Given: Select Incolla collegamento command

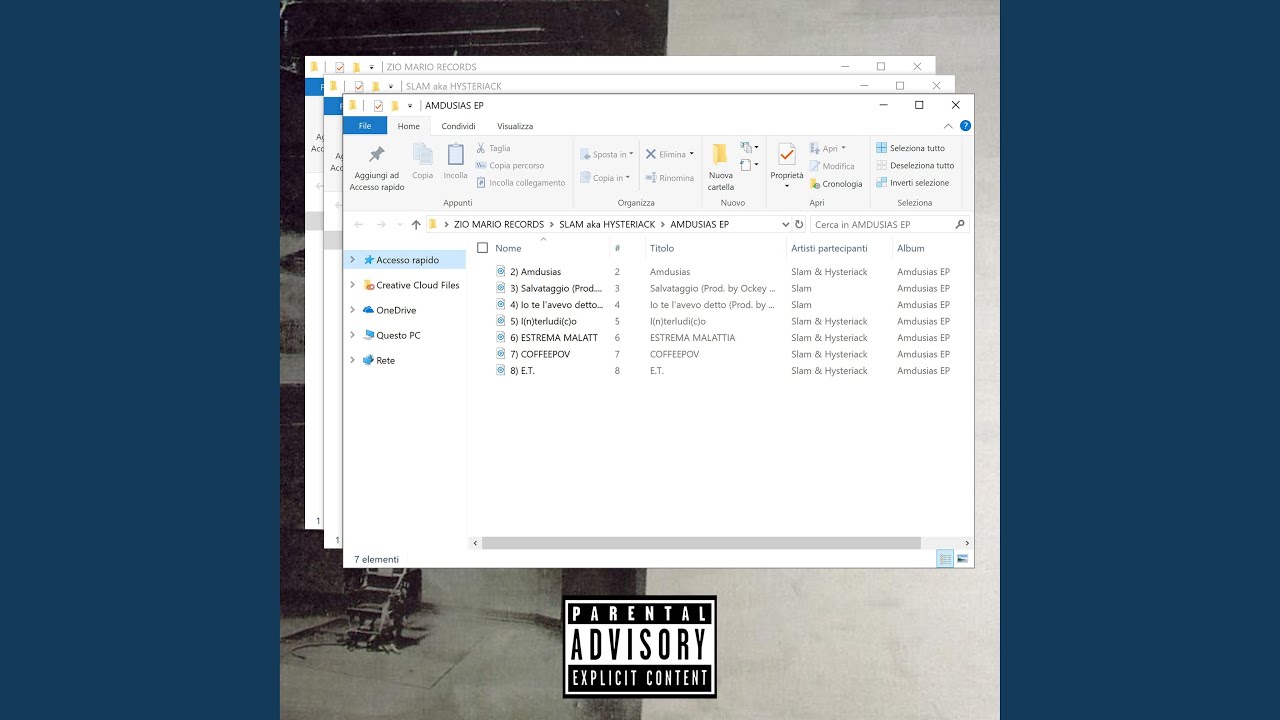Looking at the screenshot, I should tap(521, 183).
